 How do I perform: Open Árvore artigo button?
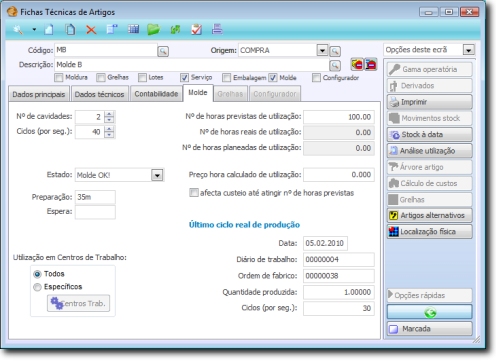430,167
